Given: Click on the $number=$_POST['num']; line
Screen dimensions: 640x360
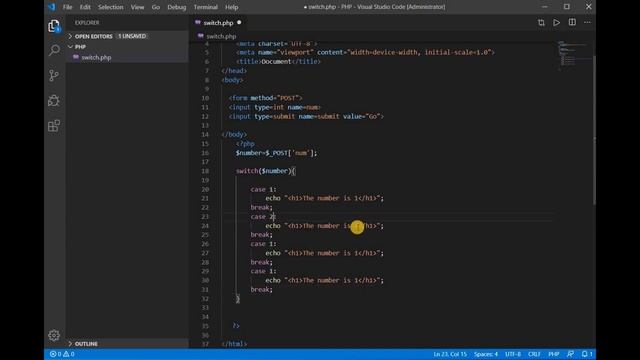Looking at the screenshot, I should coord(276,153).
